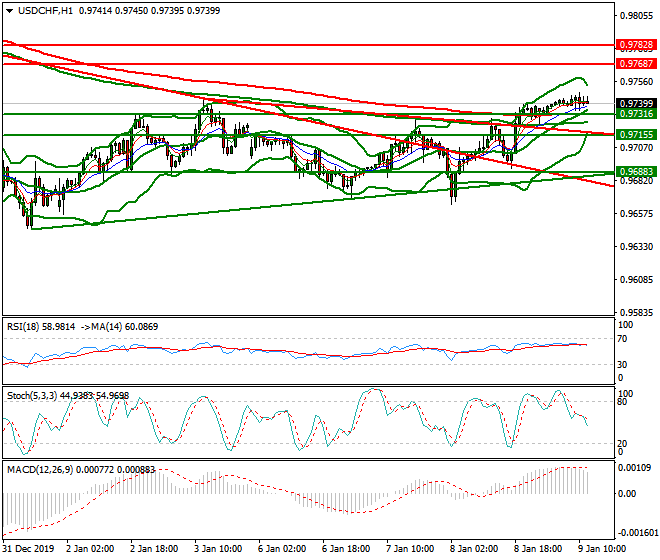
Task: Click the Stochastic scale value 80
Action: pyautogui.click(x=623, y=402)
